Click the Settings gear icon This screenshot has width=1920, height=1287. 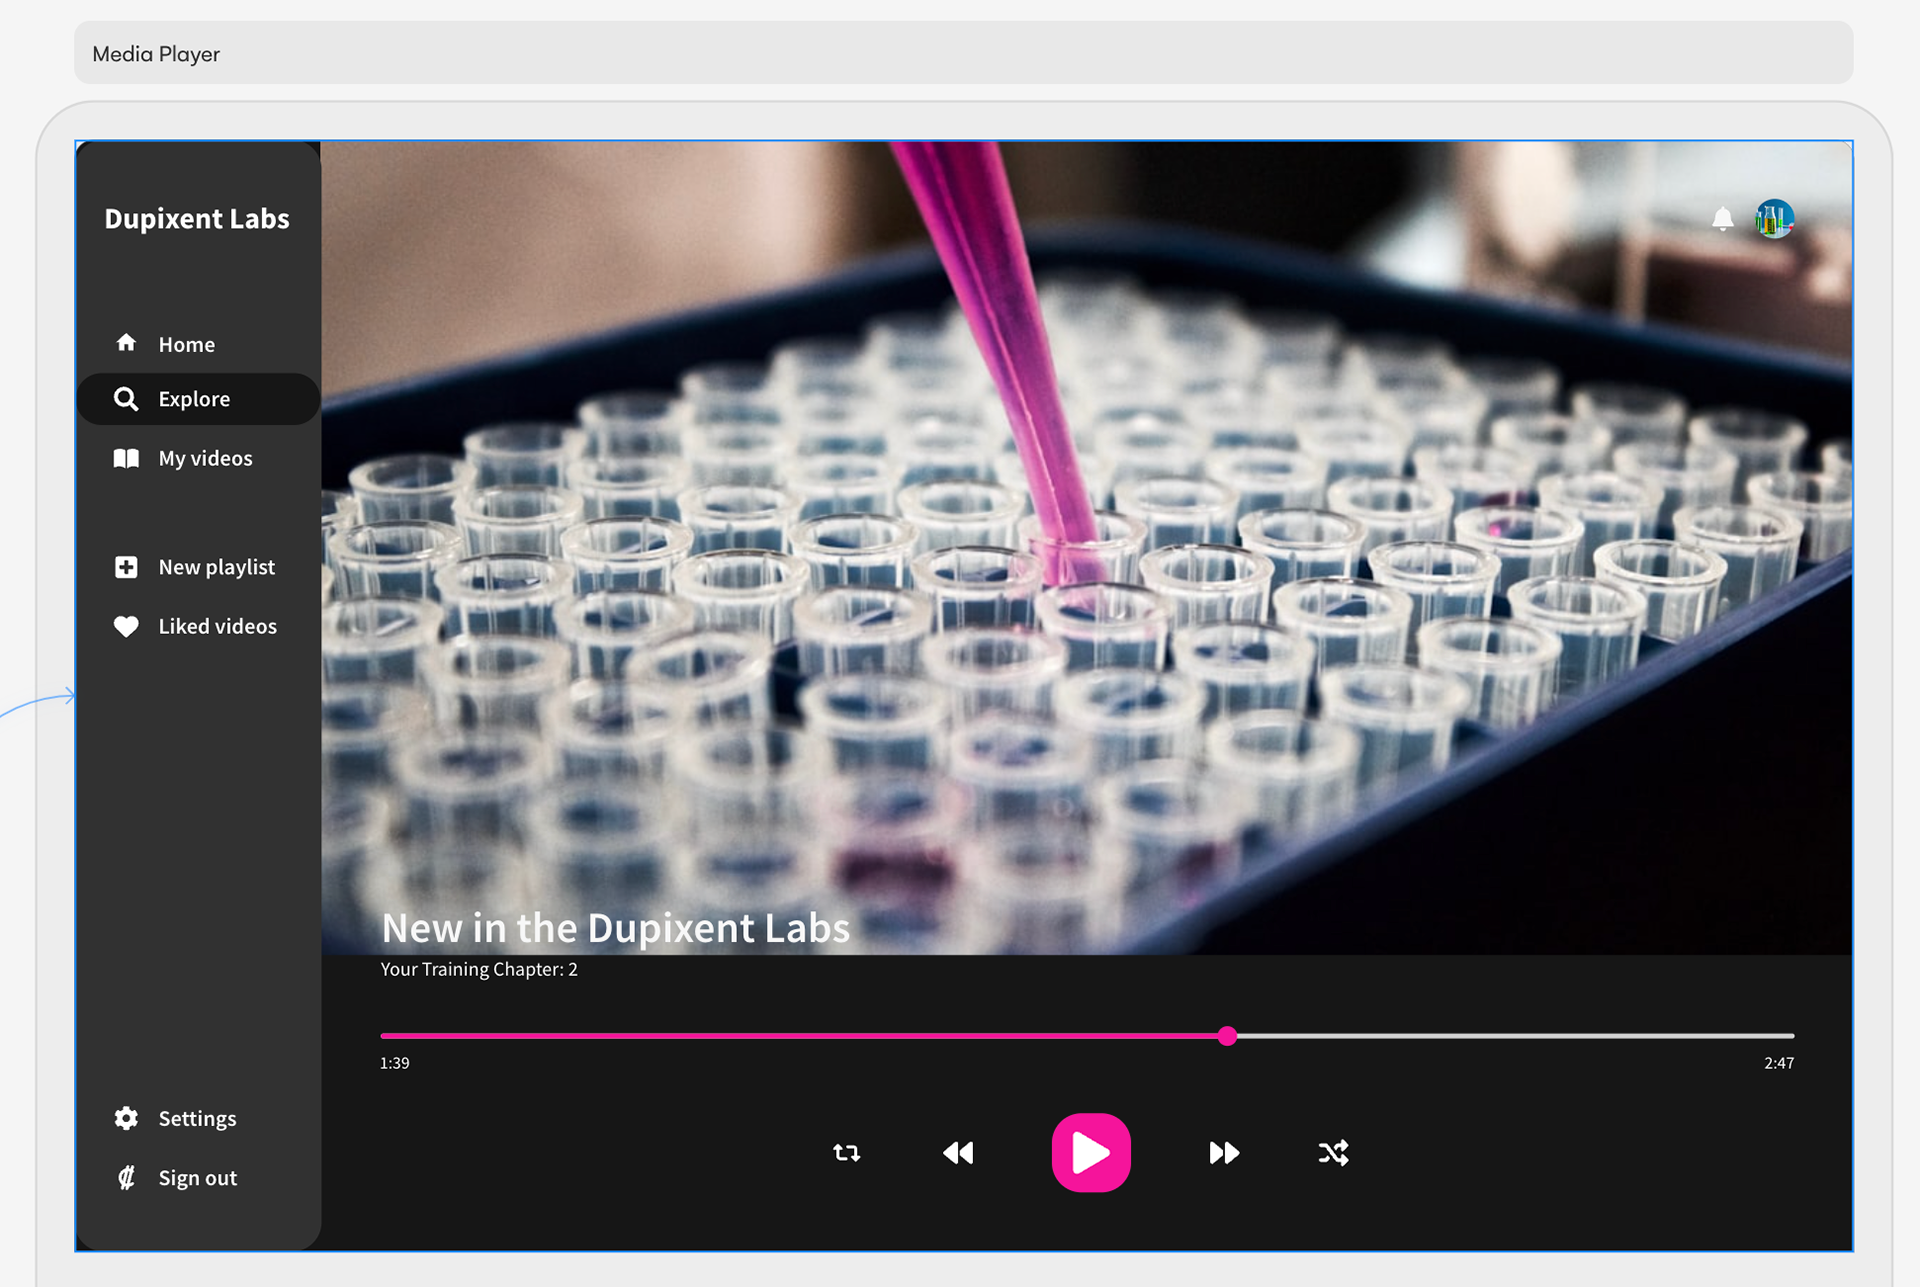(x=126, y=1118)
